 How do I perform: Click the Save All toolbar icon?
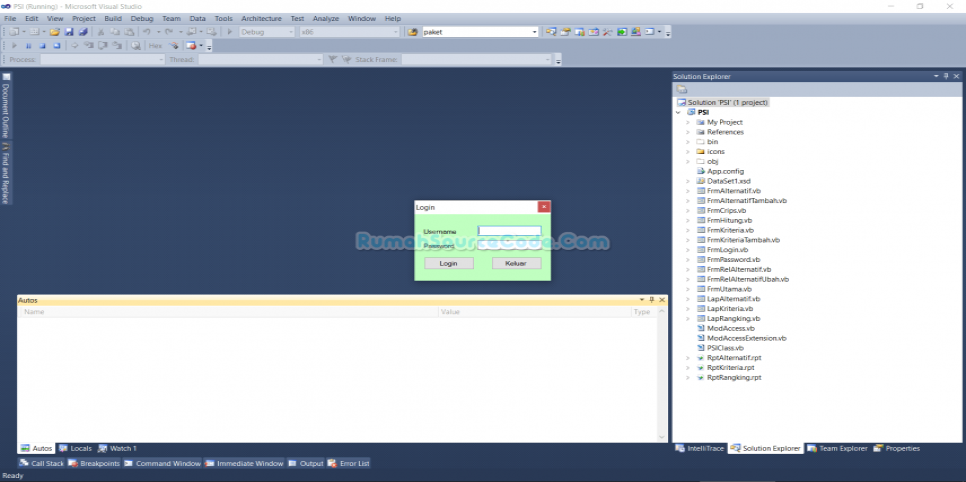point(83,32)
